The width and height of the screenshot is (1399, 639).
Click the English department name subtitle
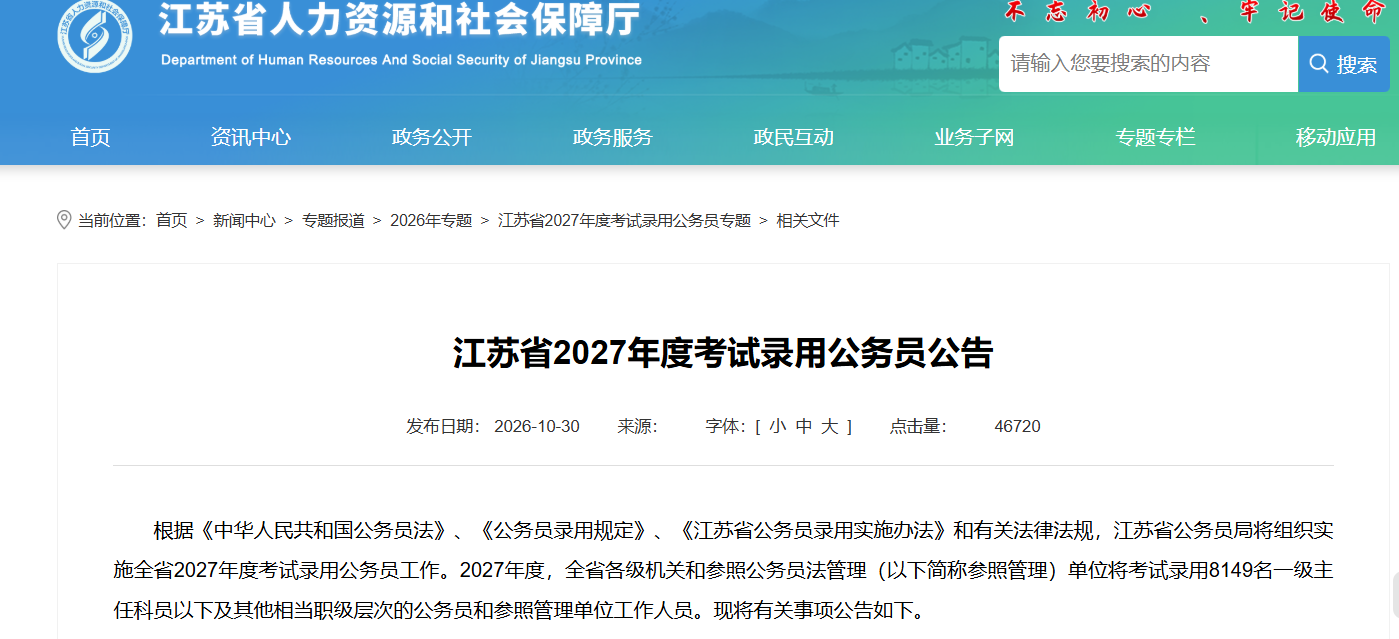[x=401, y=60]
